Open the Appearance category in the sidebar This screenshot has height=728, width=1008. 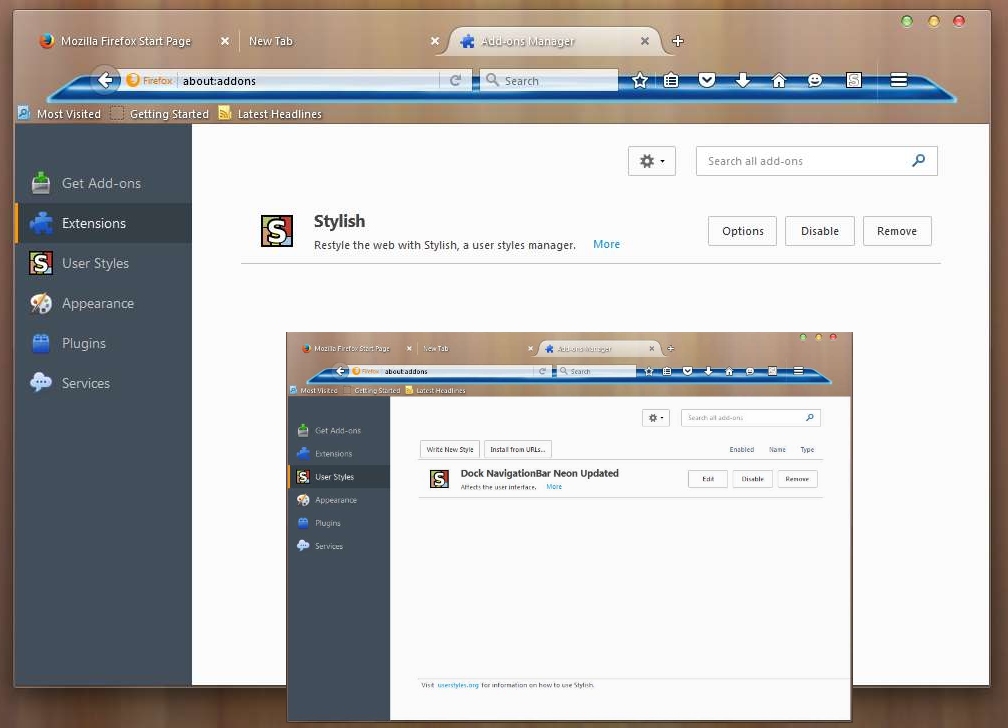97,303
